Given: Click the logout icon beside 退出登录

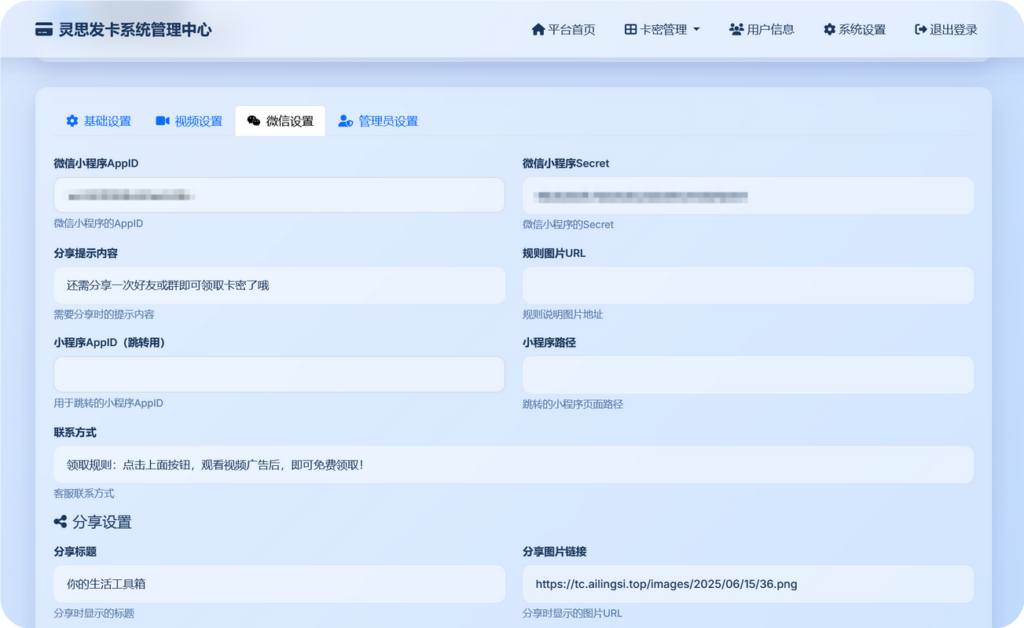Looking at the screenshot, I should point(920,30).
